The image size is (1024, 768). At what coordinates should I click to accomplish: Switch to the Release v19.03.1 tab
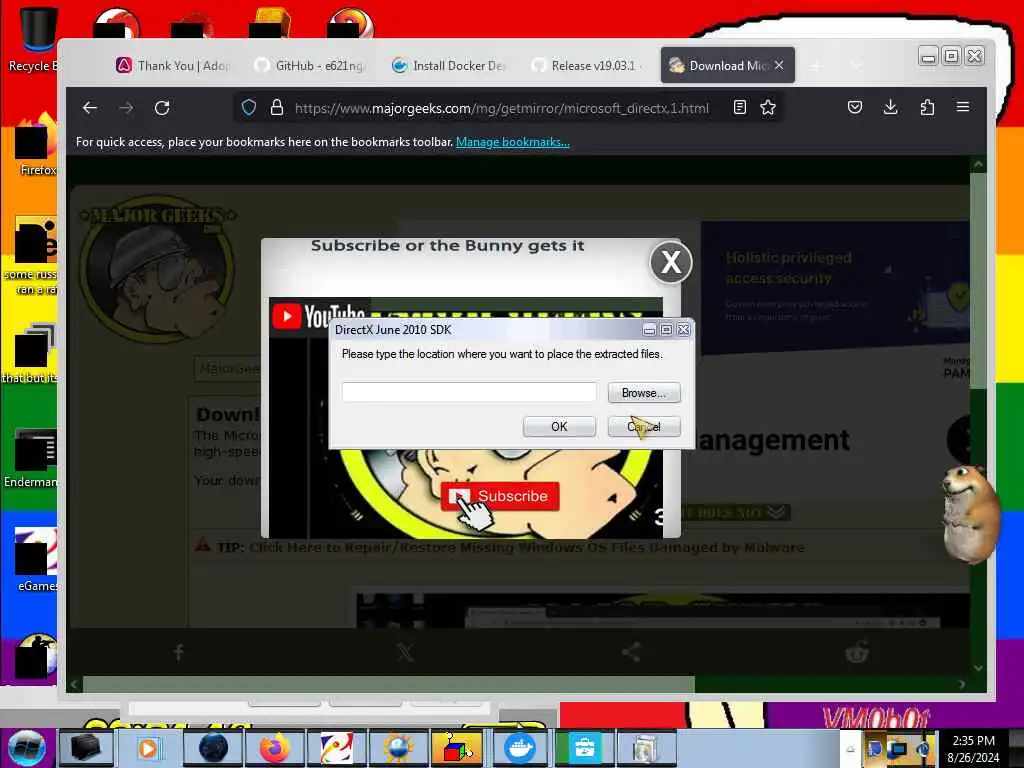coord(586,65)
